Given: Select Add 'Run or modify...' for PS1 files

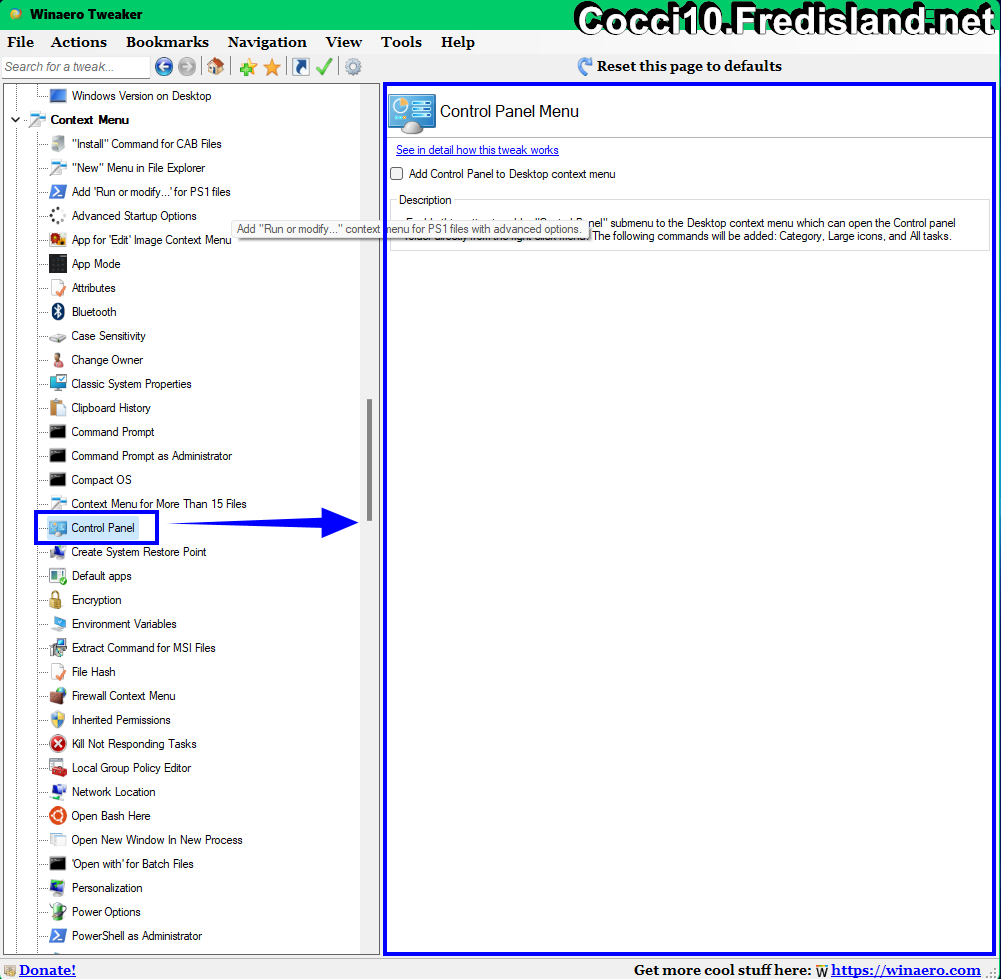Looking at the screenshot, I should [x=151, y=192].
